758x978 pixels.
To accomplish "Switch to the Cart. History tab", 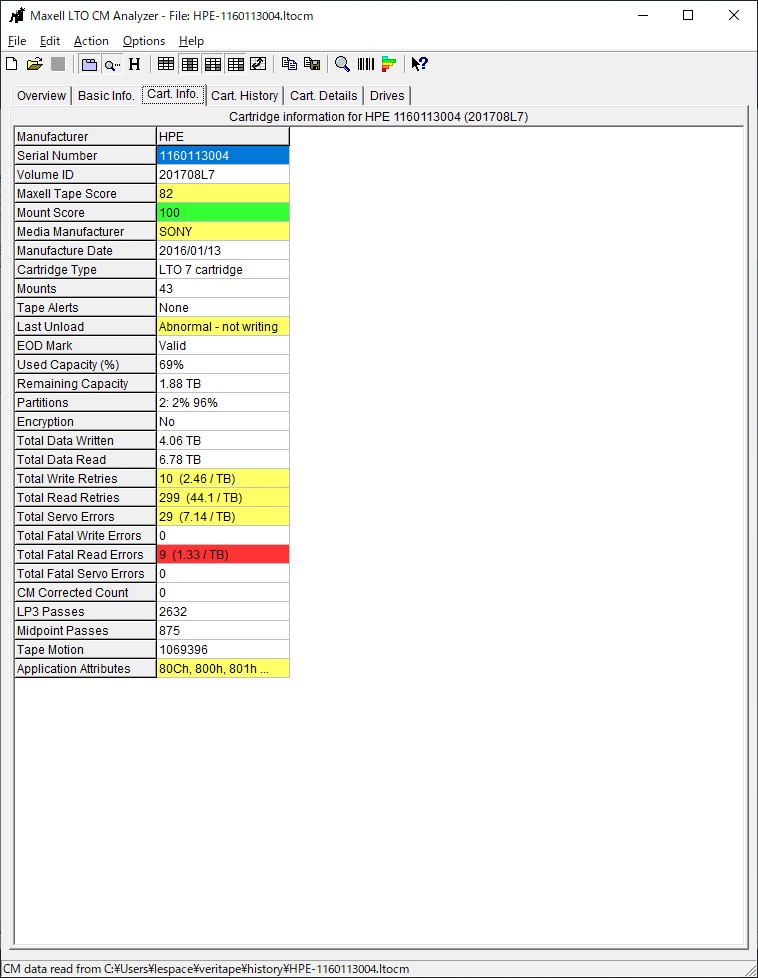I will point(245,95).
